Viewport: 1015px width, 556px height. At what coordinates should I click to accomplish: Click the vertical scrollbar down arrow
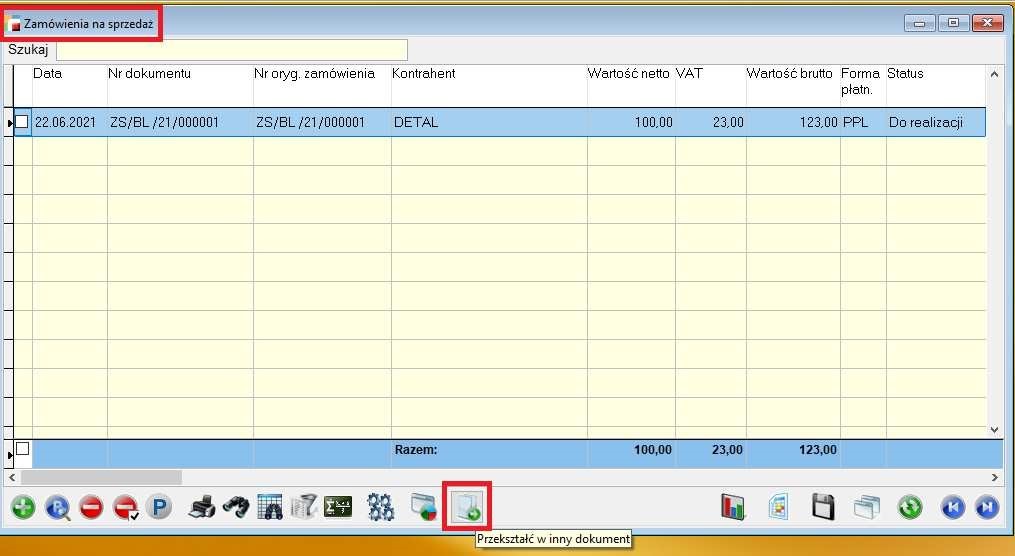click(994, 430)
